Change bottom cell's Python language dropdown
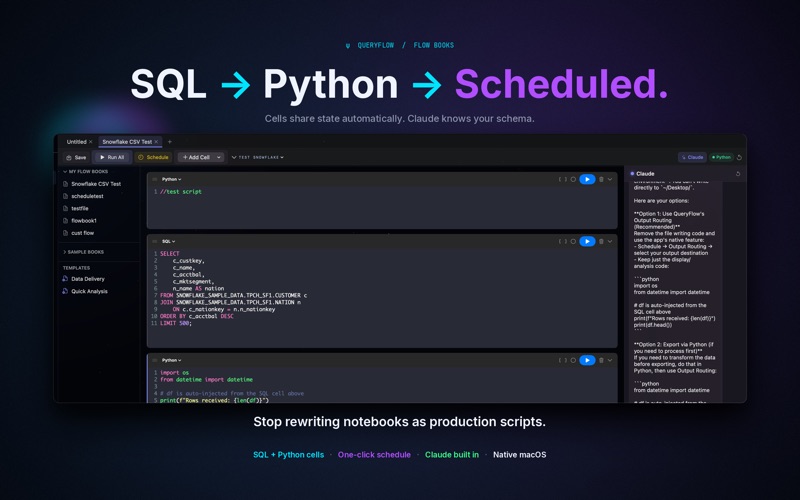 click(x=171, y=360)
